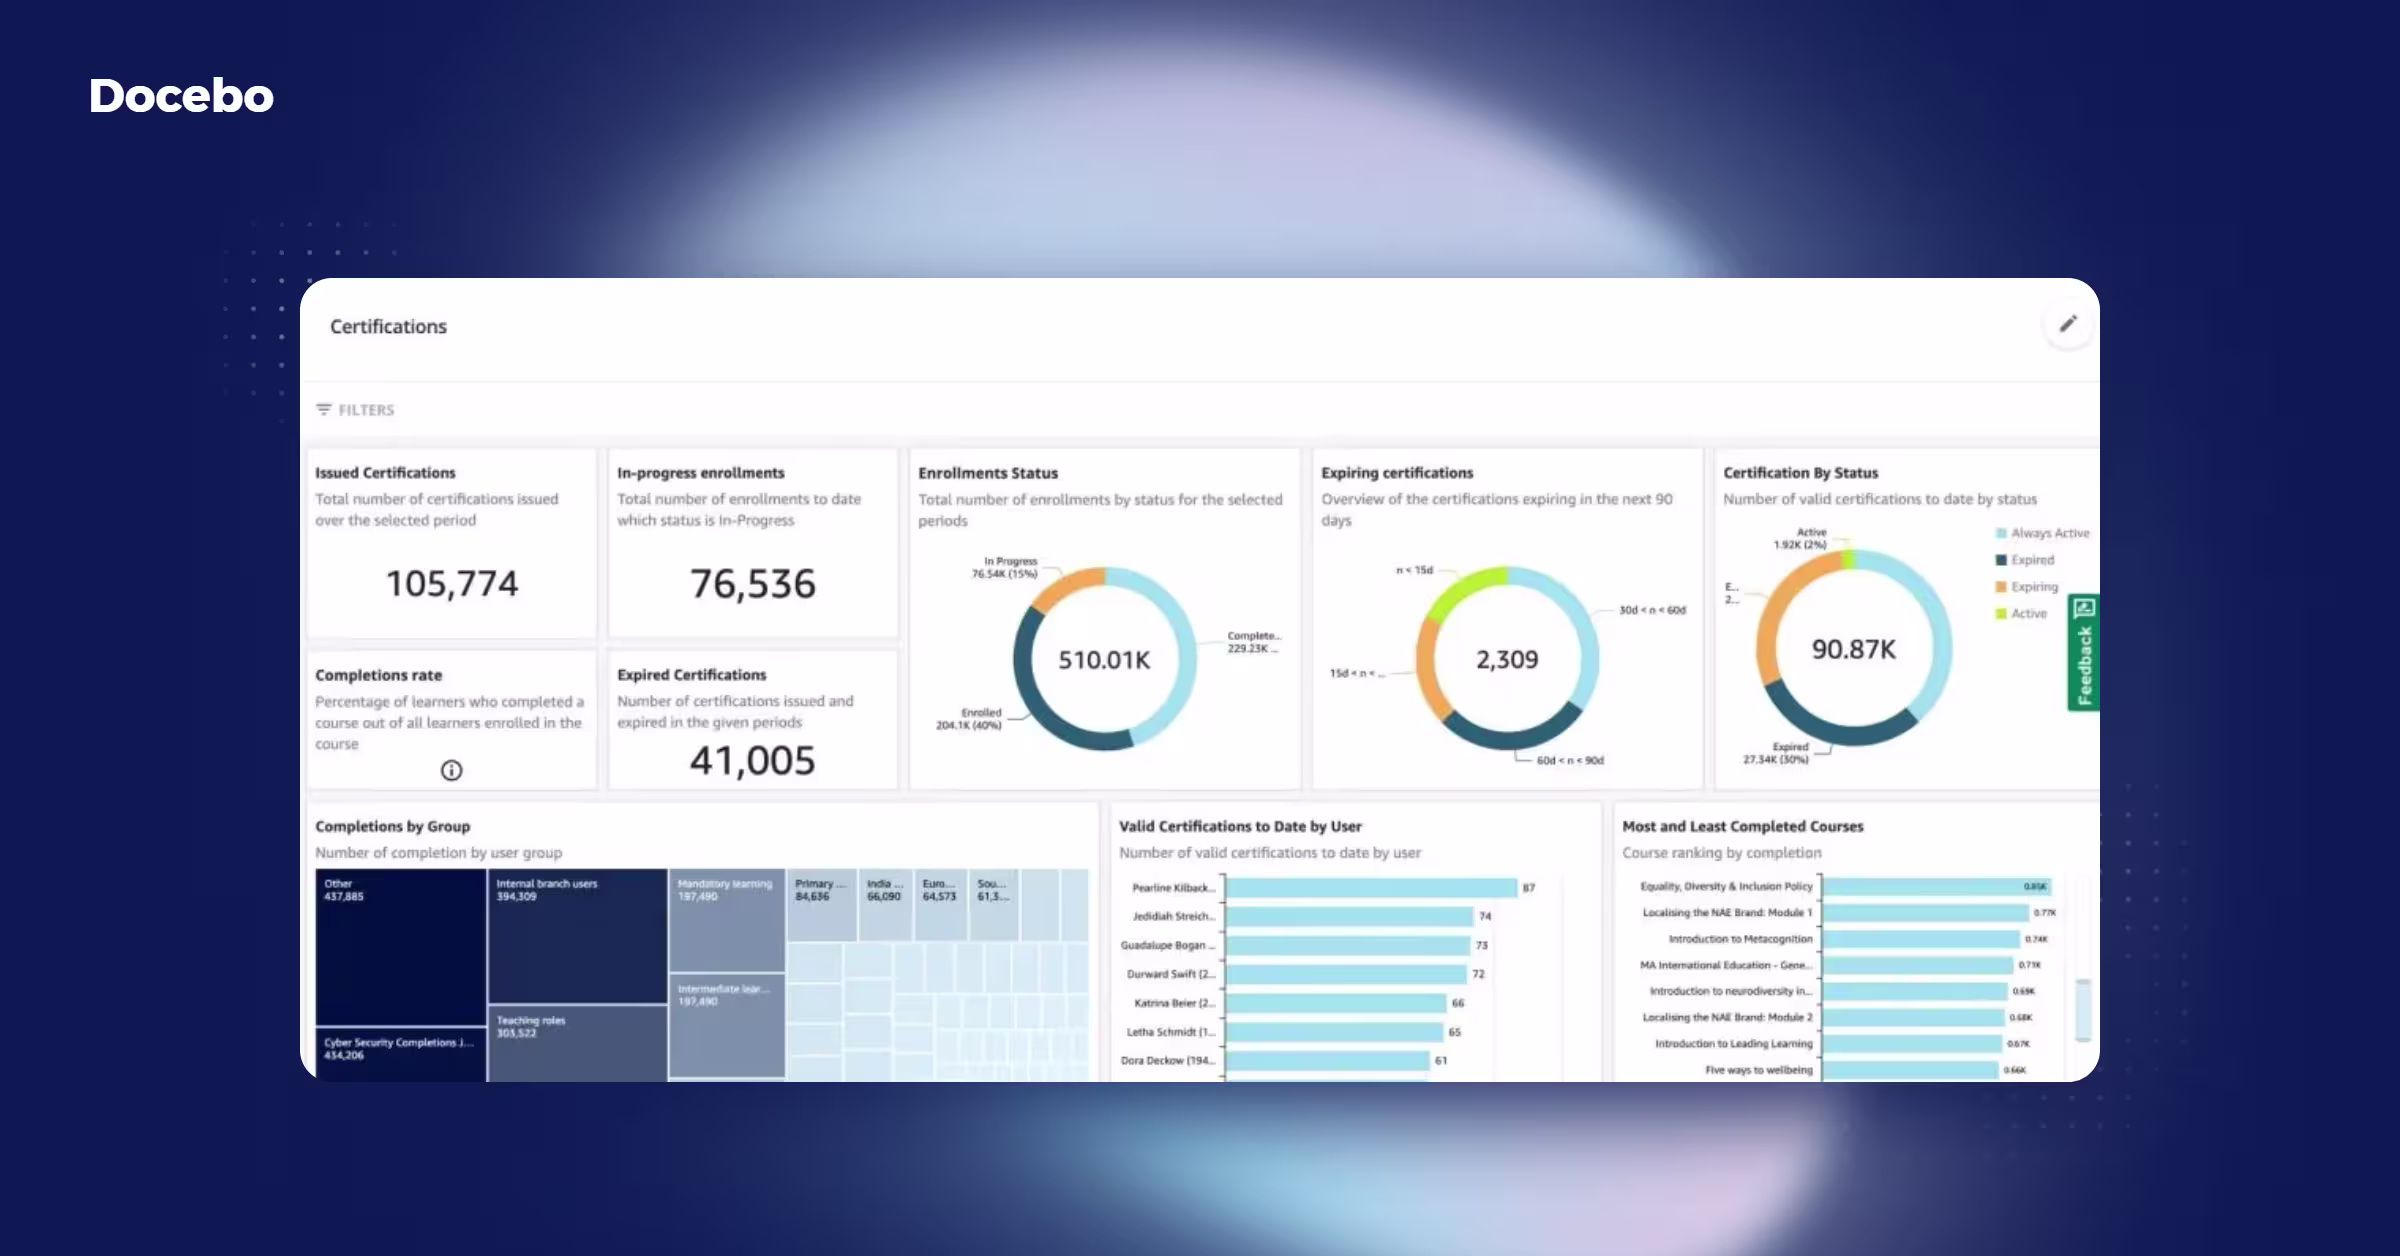The width and height of the screenshot is (2400, 1256).
Task: Click the Most and Least Completed Courses scrollbar
Action: (x=2083, y=1010)
